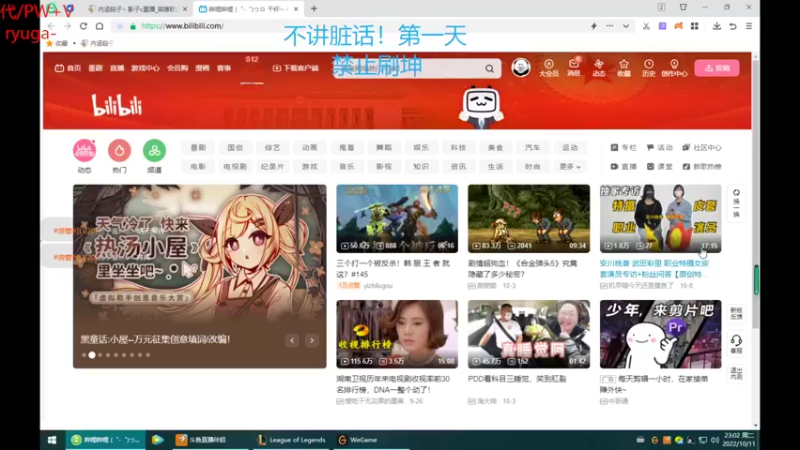Open League of Legends from taskbar
This screenshot has height=450, width=800.
291,440
